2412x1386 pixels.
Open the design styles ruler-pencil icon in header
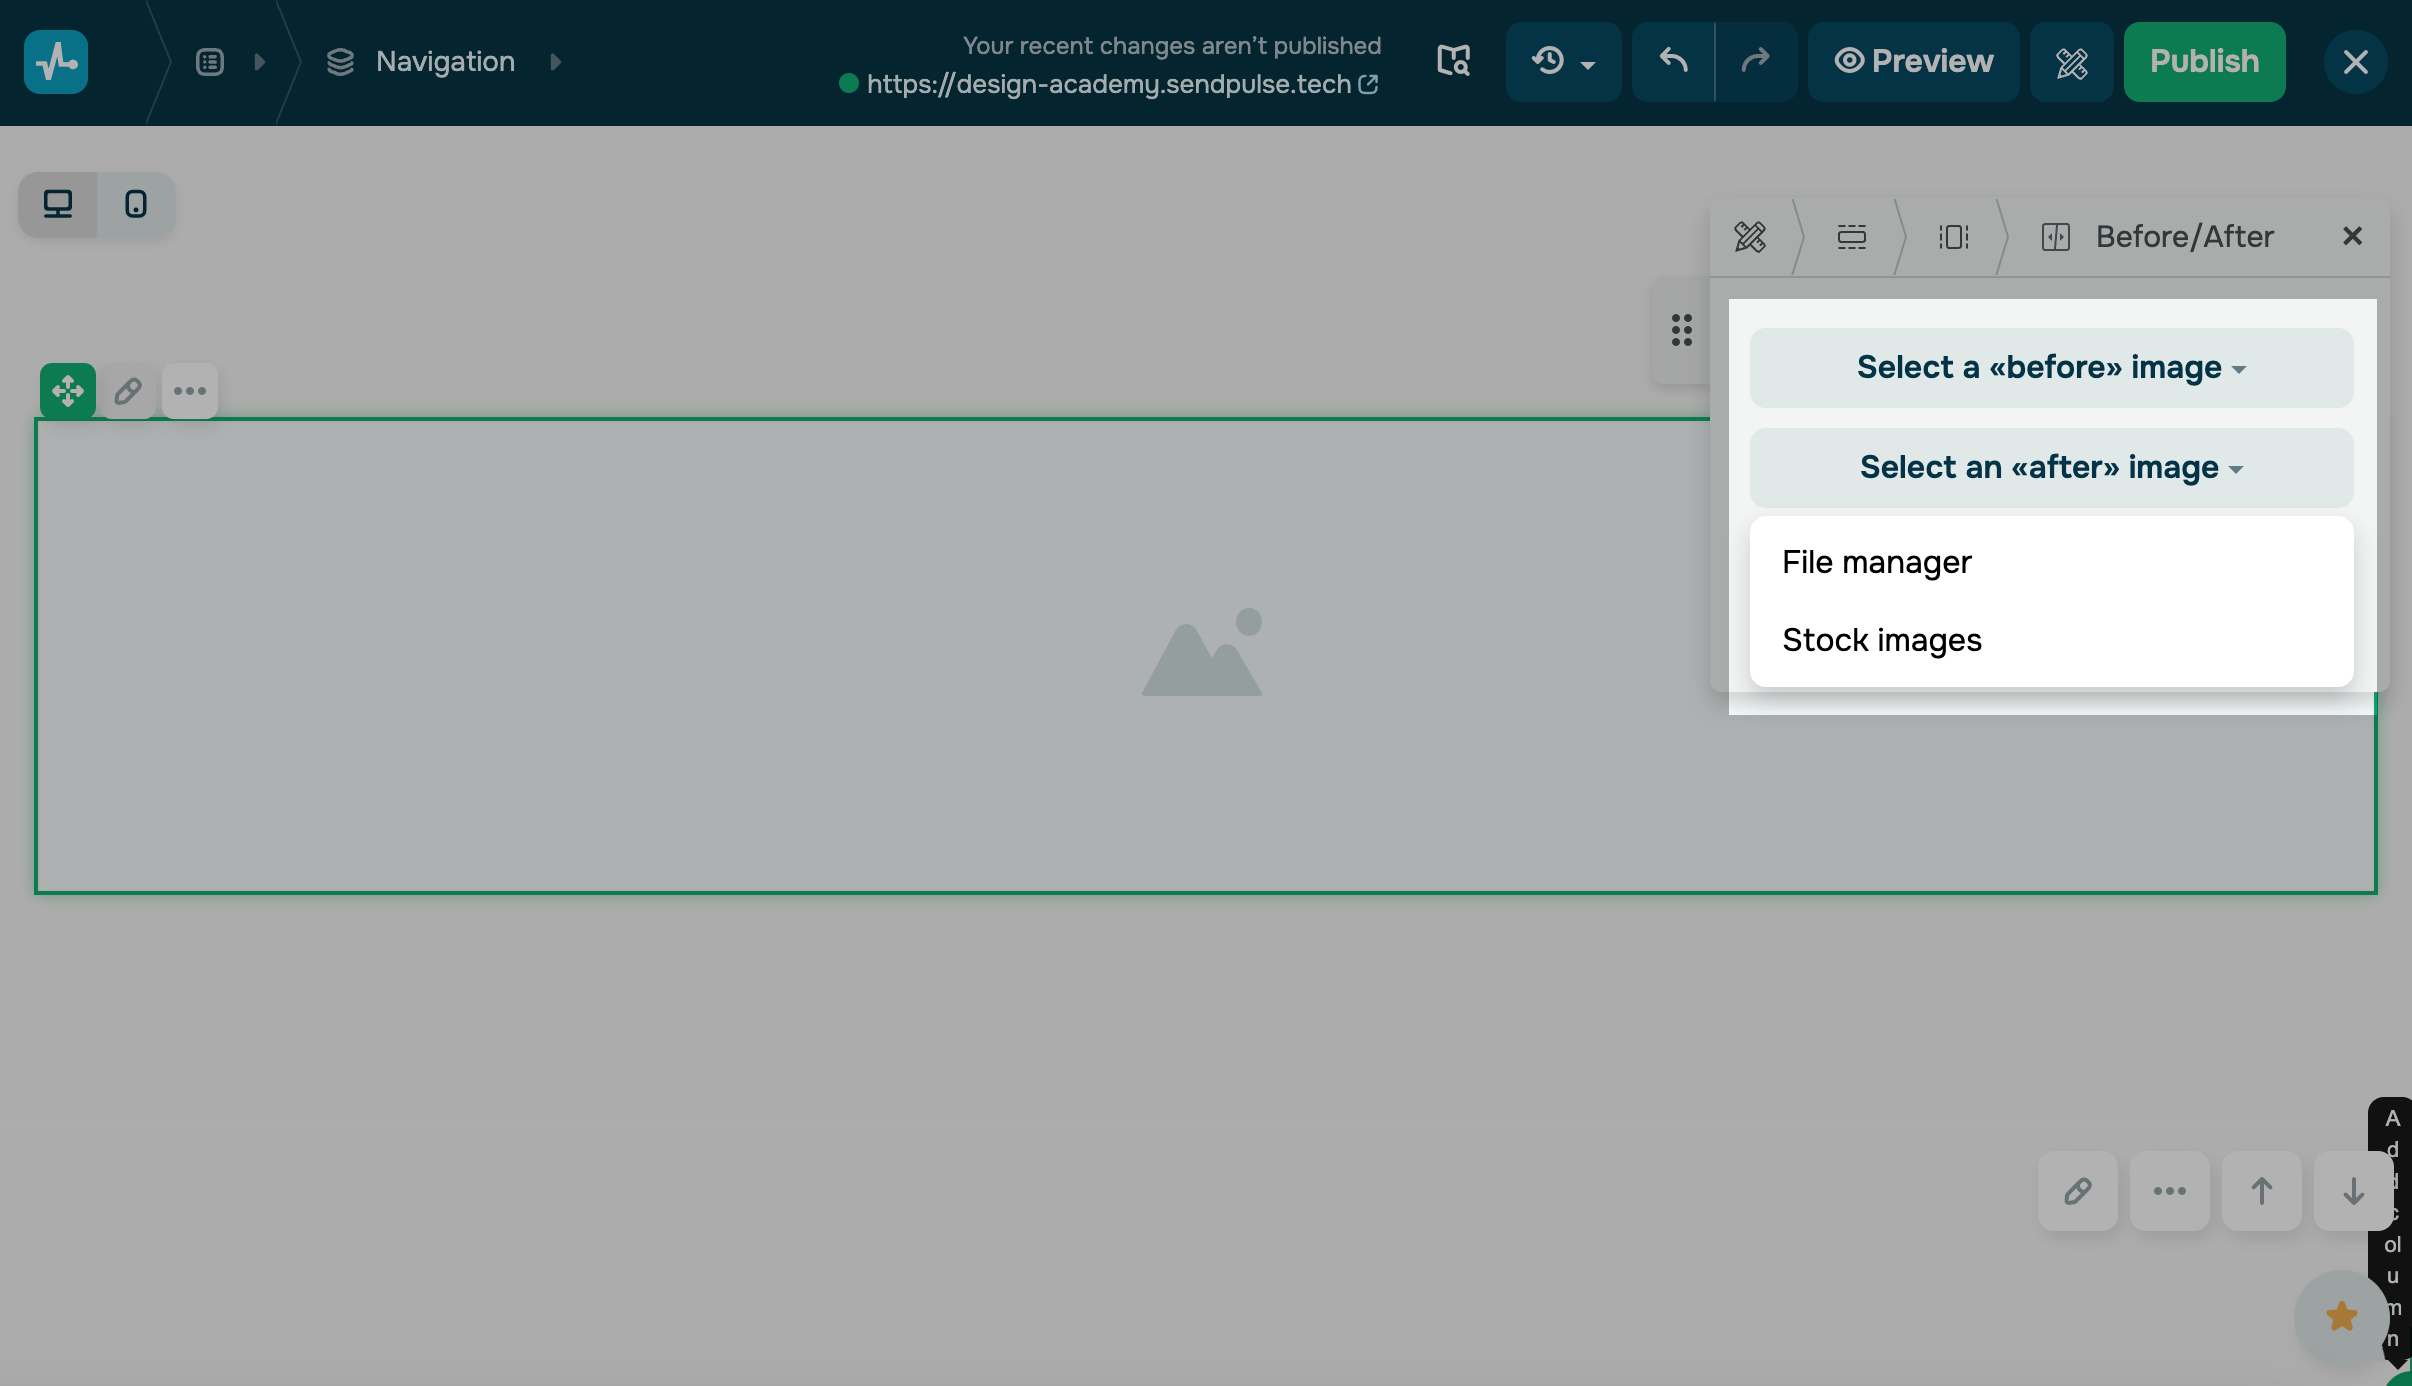click(x=2071, y=62)
